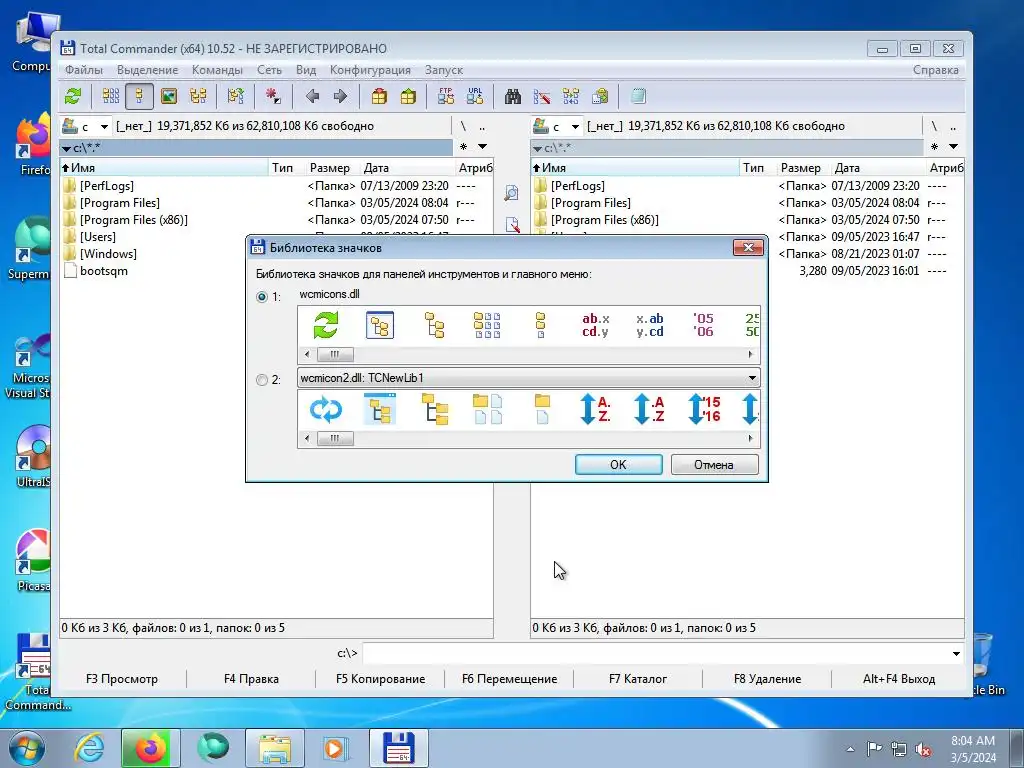Click right scroll arrow of wcmicons.dll list
Screen dimensions: 1024x768
click(750, 355)
